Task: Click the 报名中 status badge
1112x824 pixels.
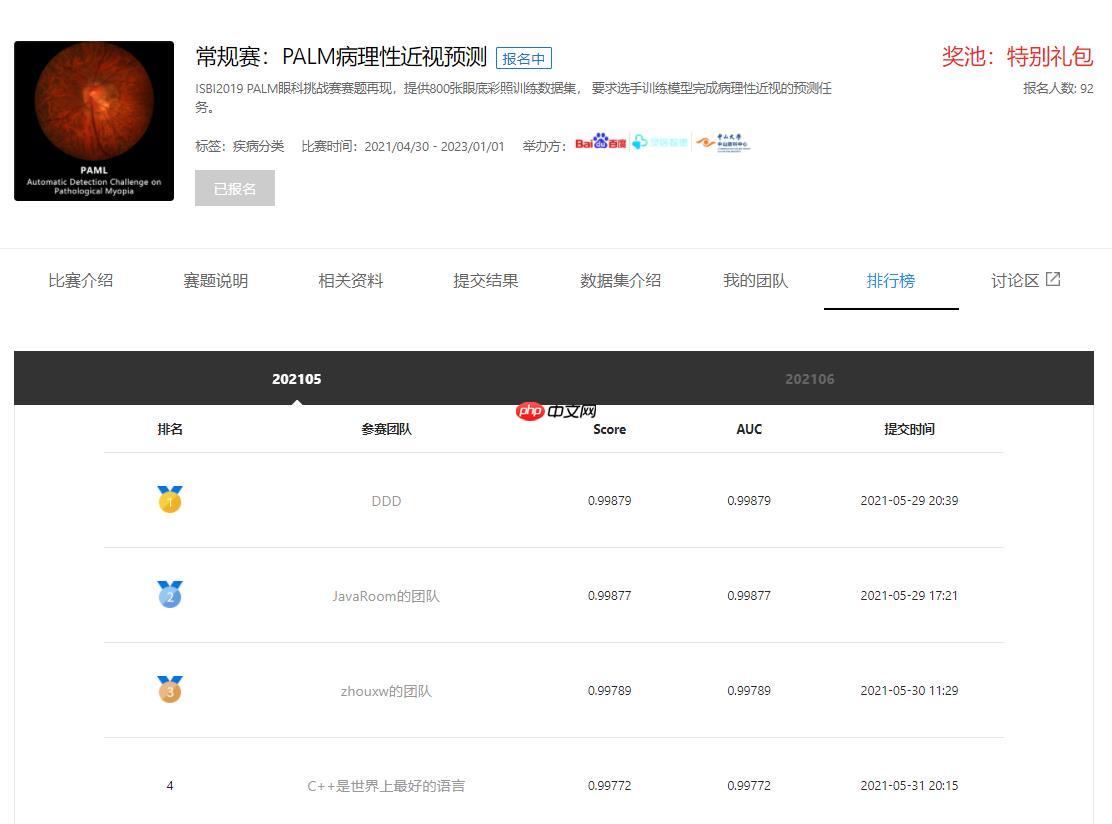Action: click(x=525, y=57)
